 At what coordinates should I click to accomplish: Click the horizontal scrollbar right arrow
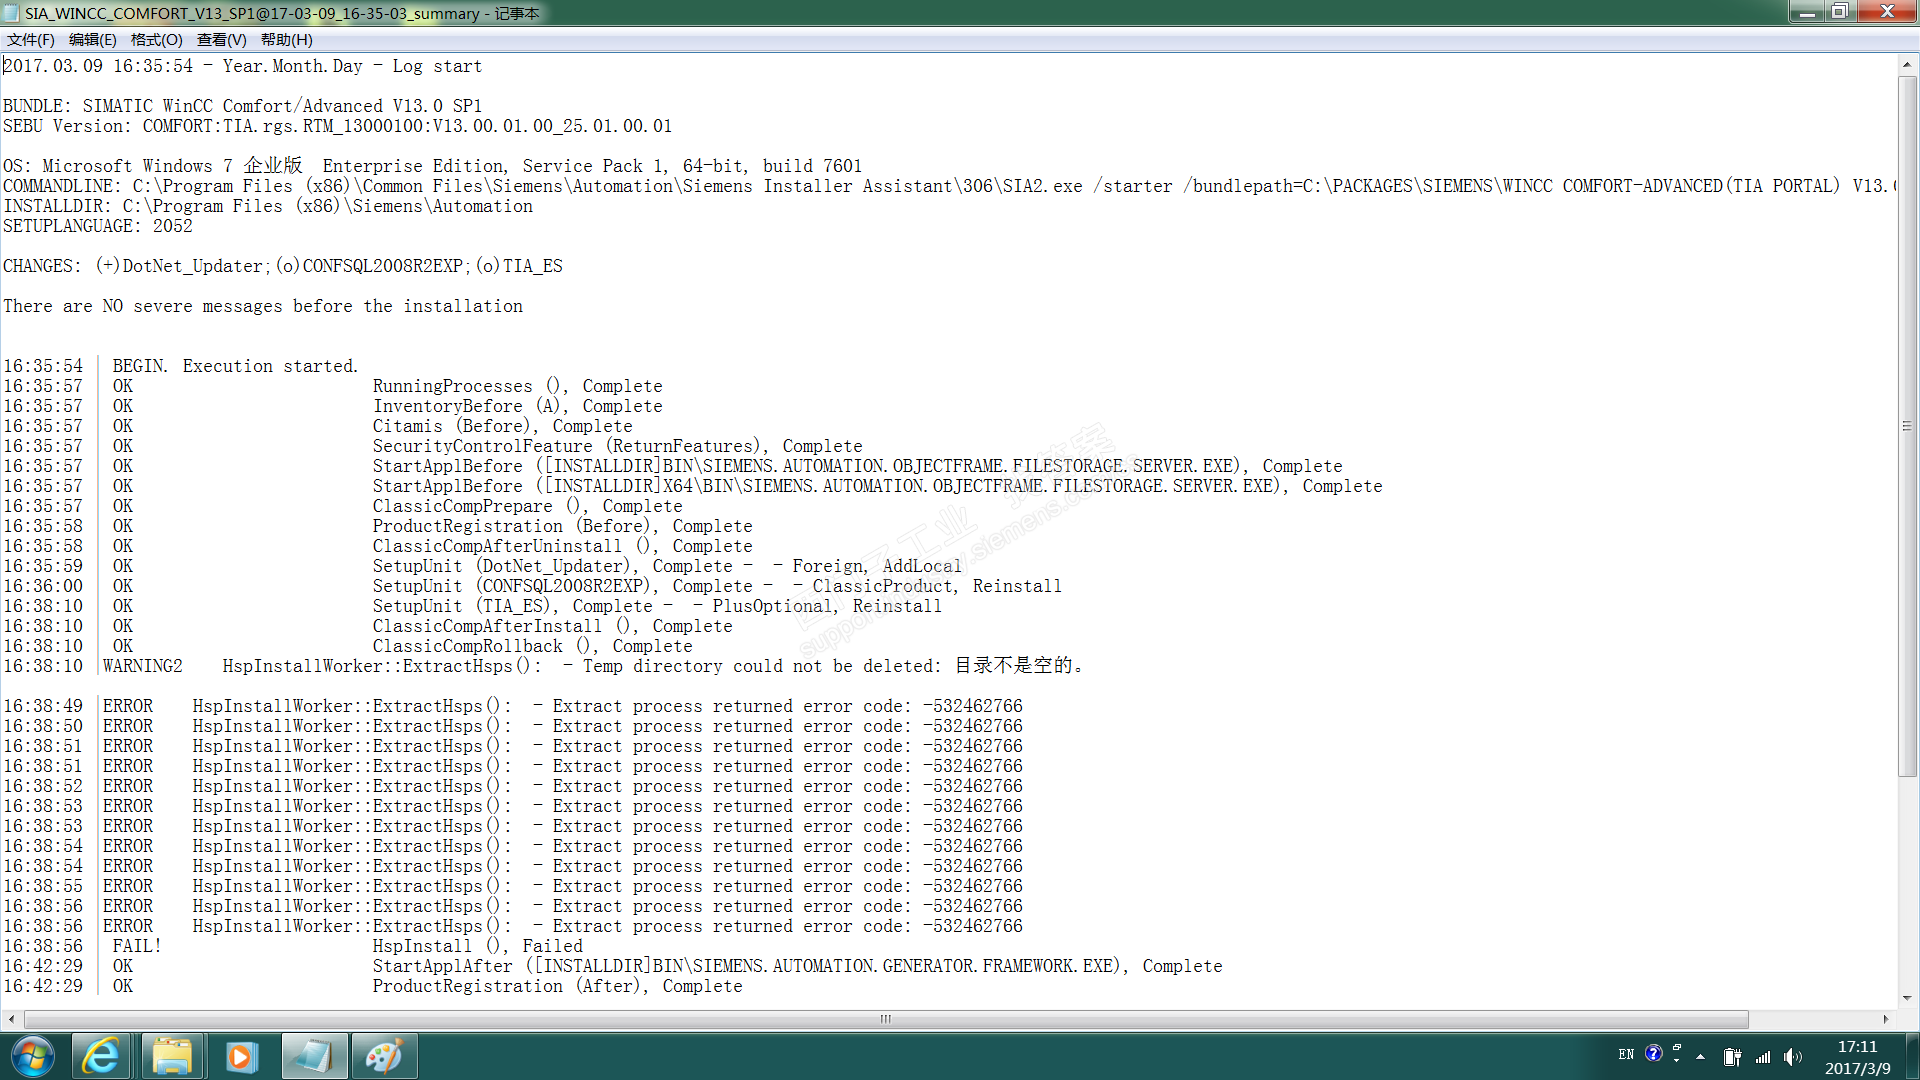1886,1019
